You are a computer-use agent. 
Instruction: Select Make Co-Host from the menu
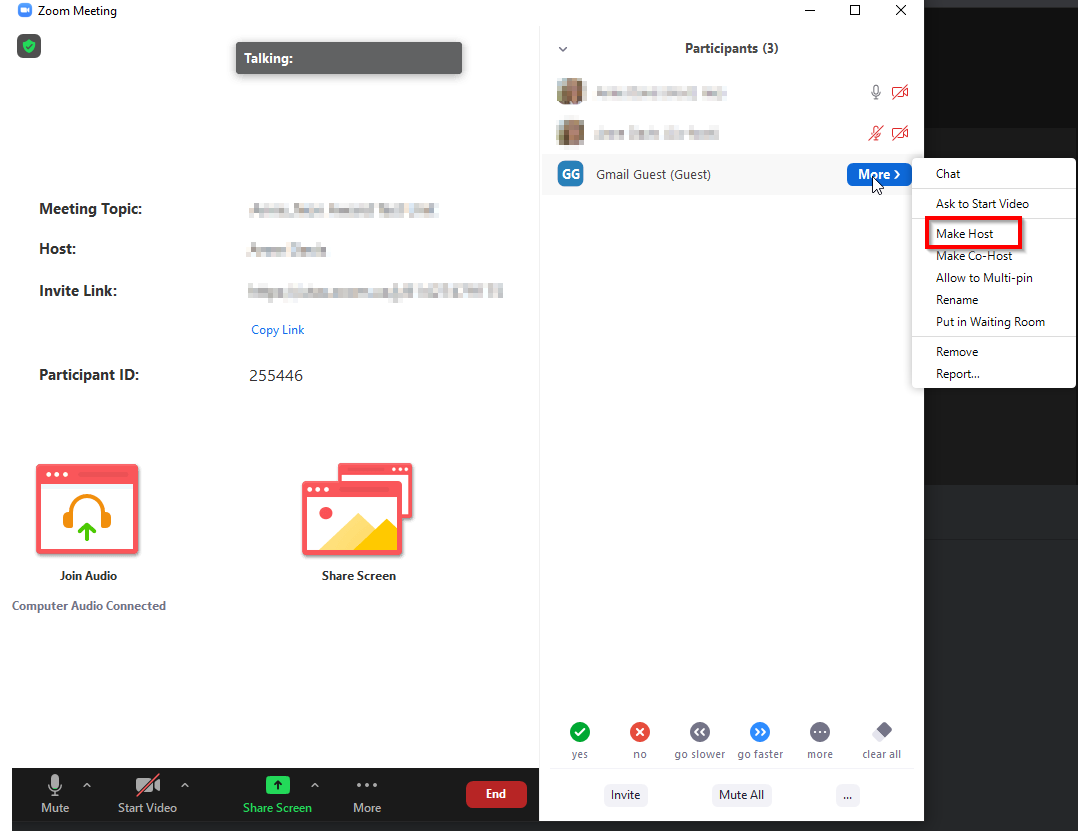click(993, 256)
